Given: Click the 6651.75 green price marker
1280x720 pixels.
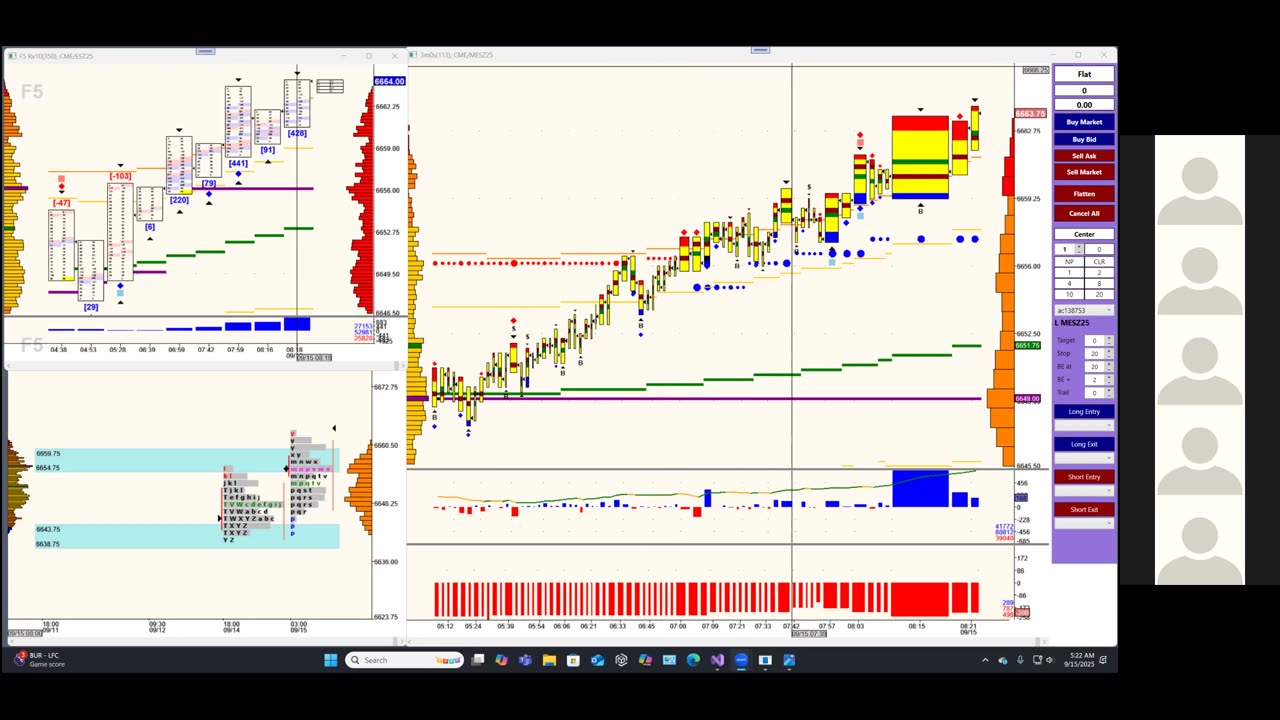Looking at the screenshot, I should (1028, 345).
